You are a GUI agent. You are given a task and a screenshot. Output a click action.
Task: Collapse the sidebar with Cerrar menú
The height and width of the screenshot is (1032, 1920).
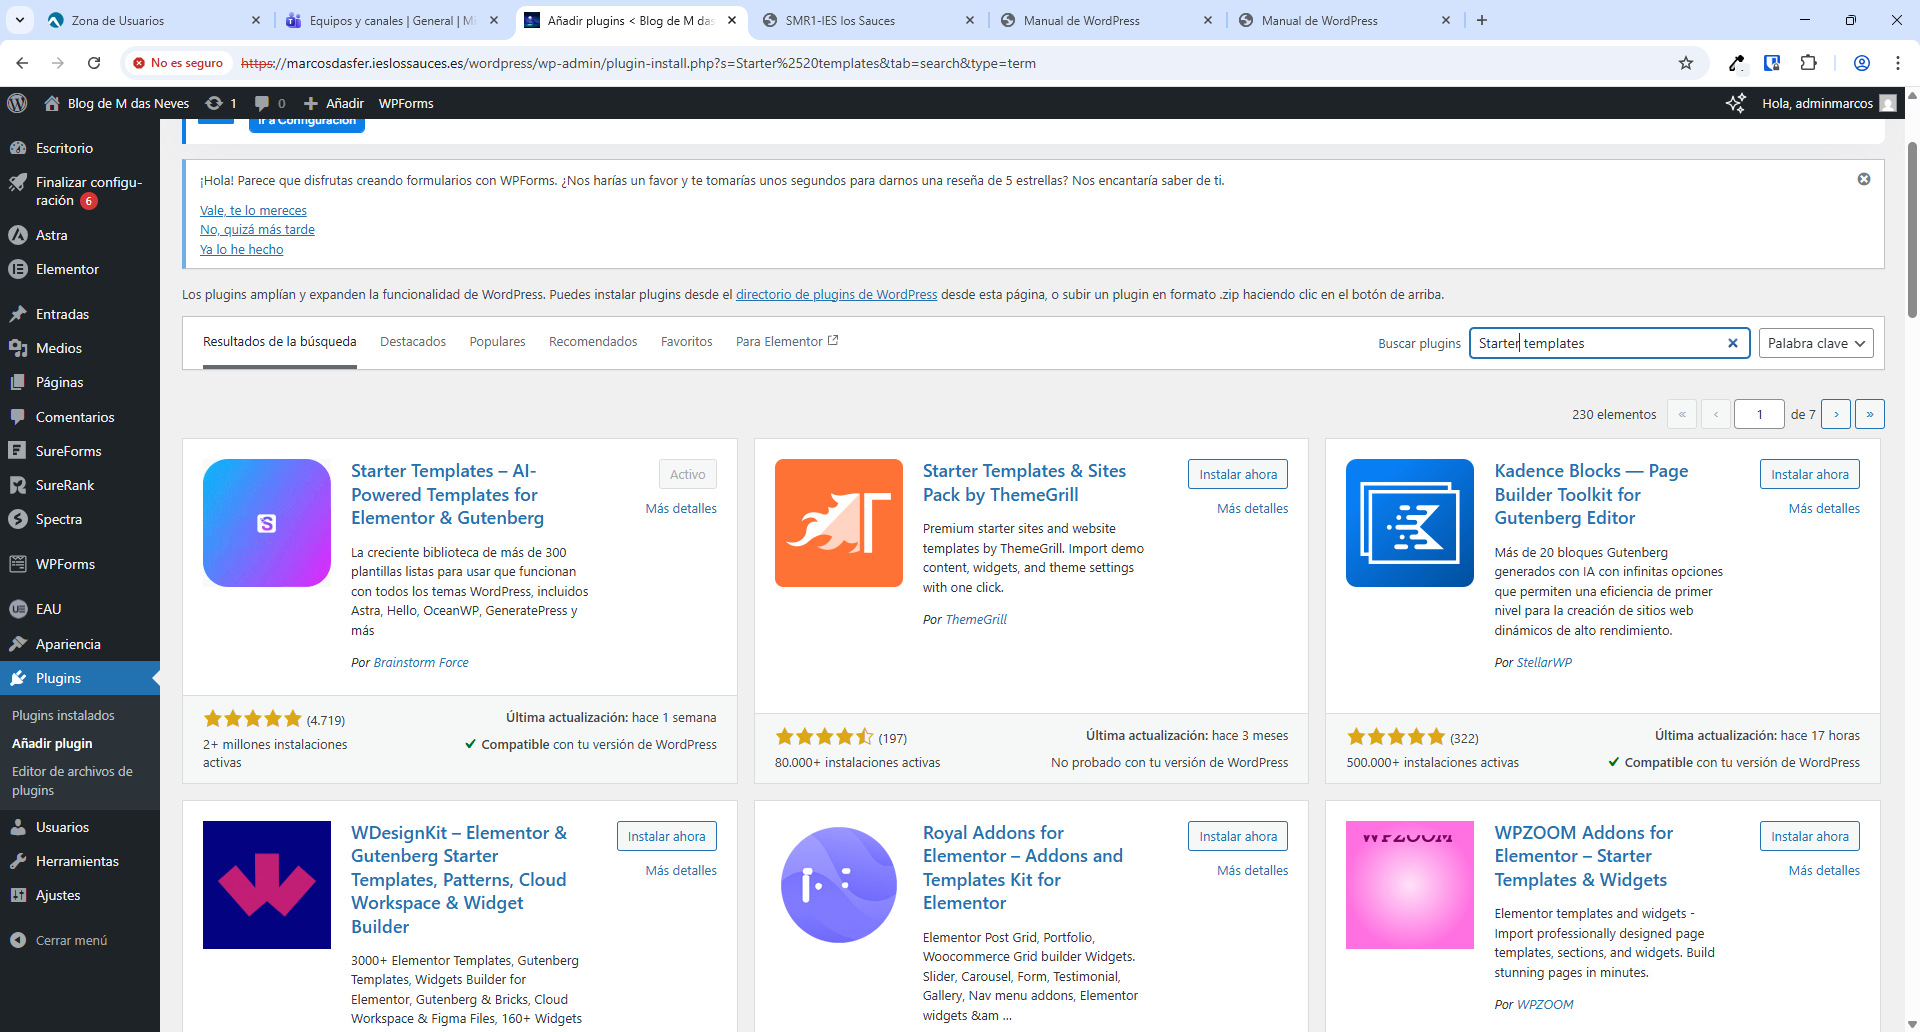point(70,940)
